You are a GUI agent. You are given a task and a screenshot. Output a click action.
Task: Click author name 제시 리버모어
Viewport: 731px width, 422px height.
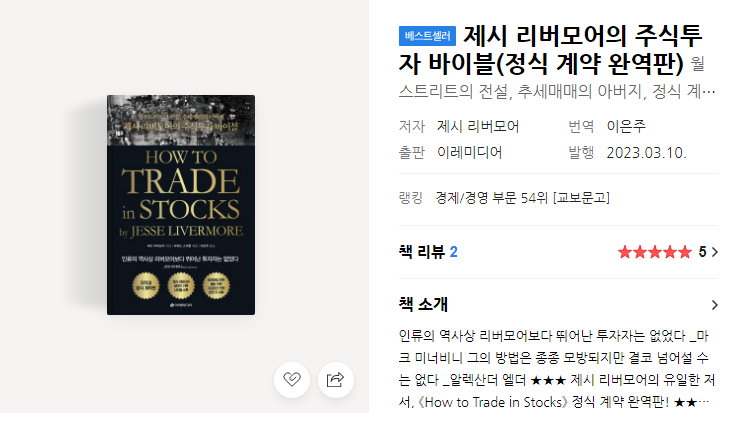click(x=478, y=126)
